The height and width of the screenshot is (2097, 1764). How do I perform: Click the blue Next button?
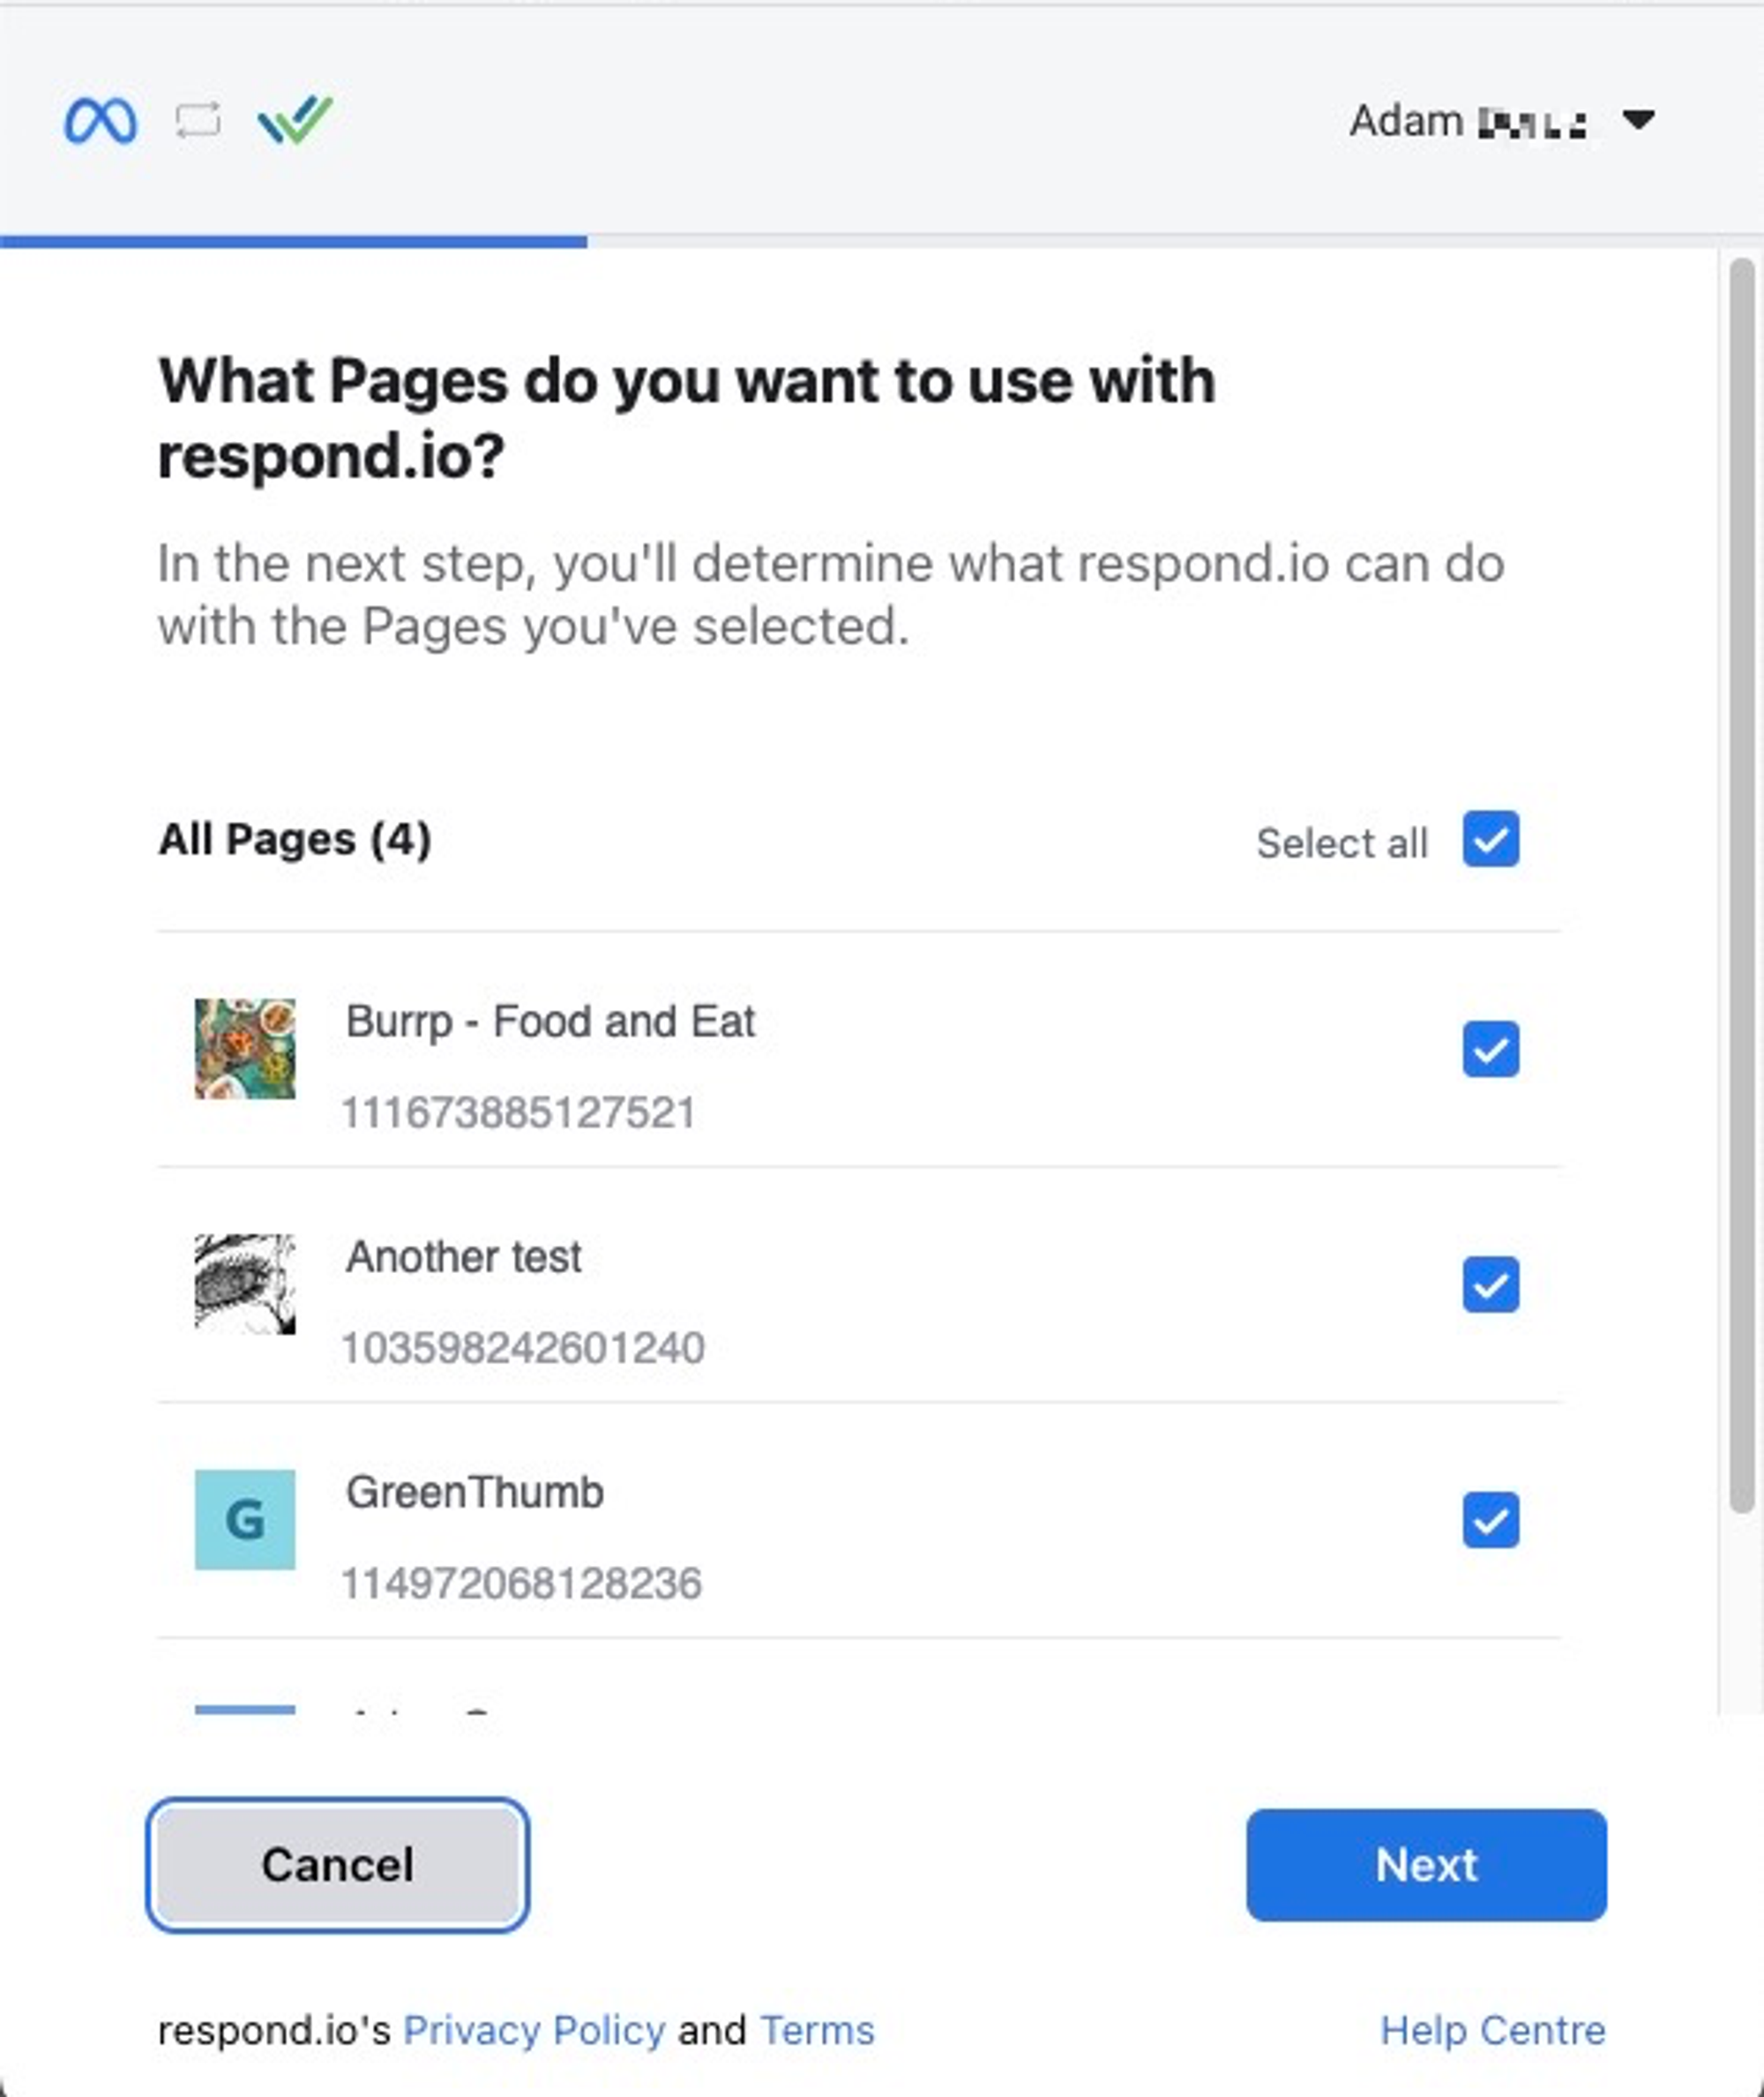pyautogui.click(x=1426, y=1865)
